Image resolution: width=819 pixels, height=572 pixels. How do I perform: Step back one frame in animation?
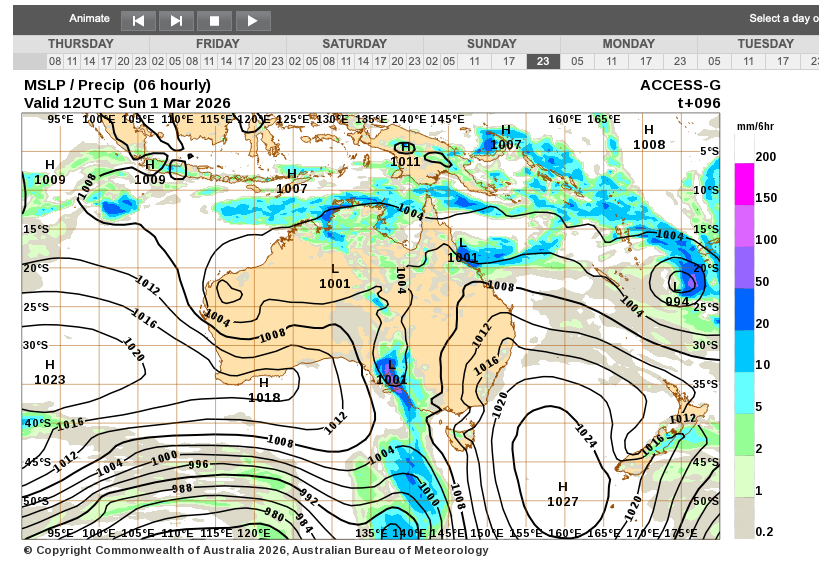[138, 20]
